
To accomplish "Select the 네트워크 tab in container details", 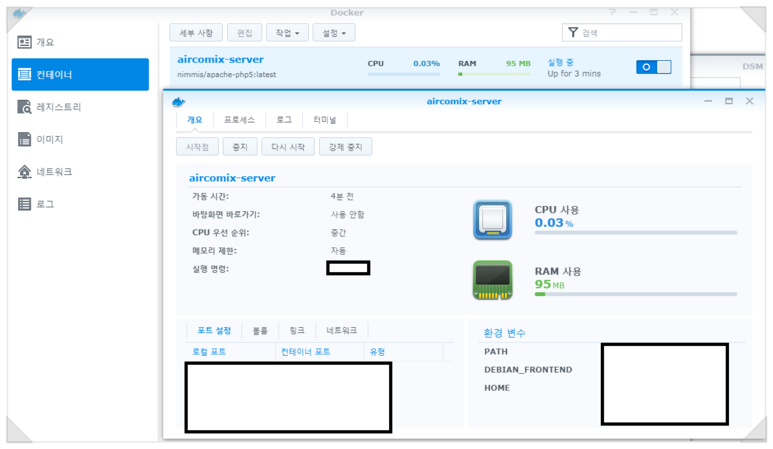I will 342,330.
